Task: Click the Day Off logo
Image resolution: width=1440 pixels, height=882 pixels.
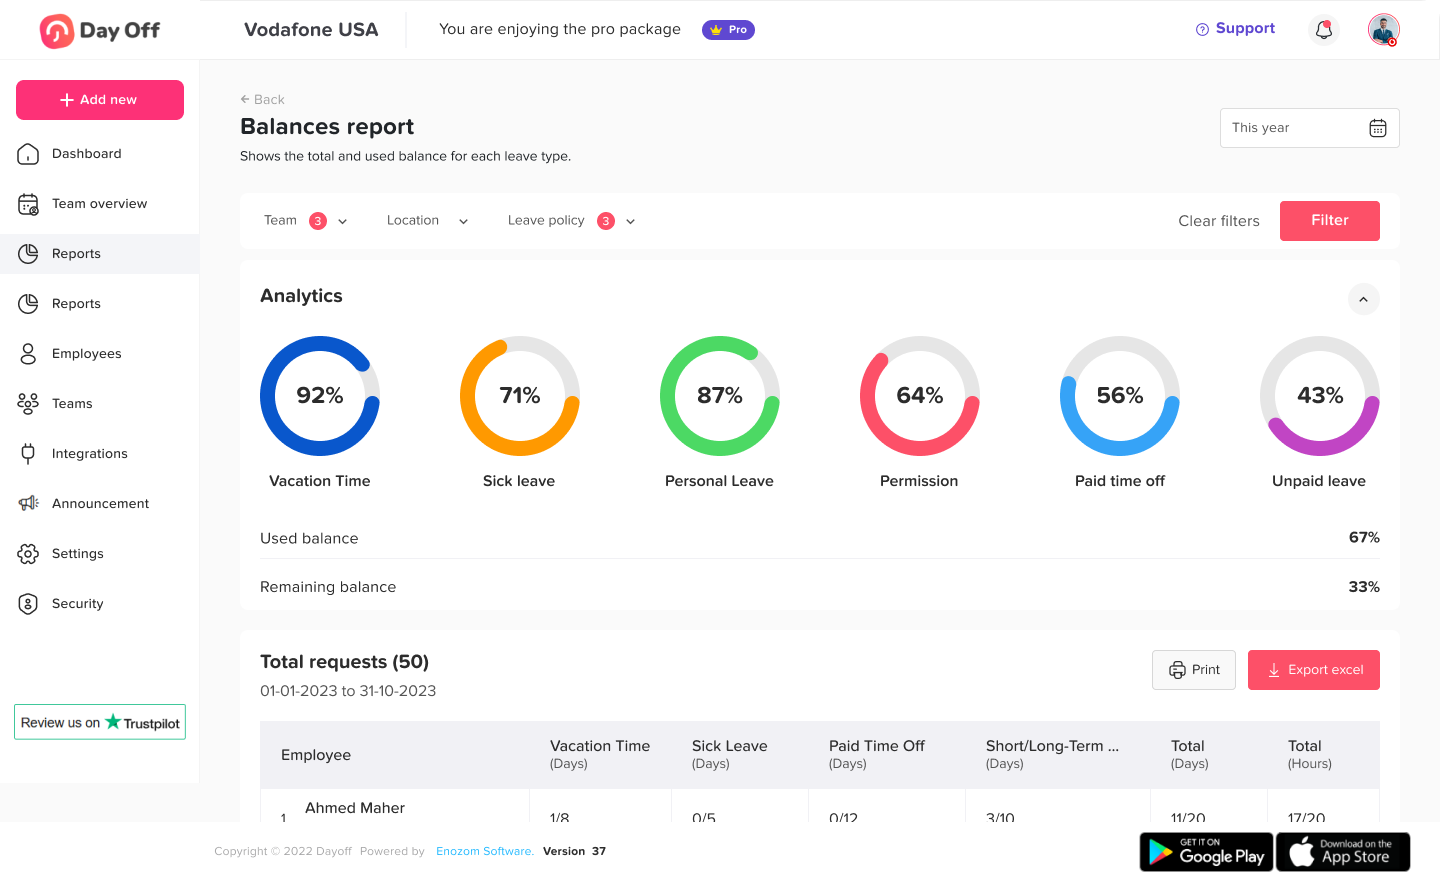Action: (x=100, y=31)
